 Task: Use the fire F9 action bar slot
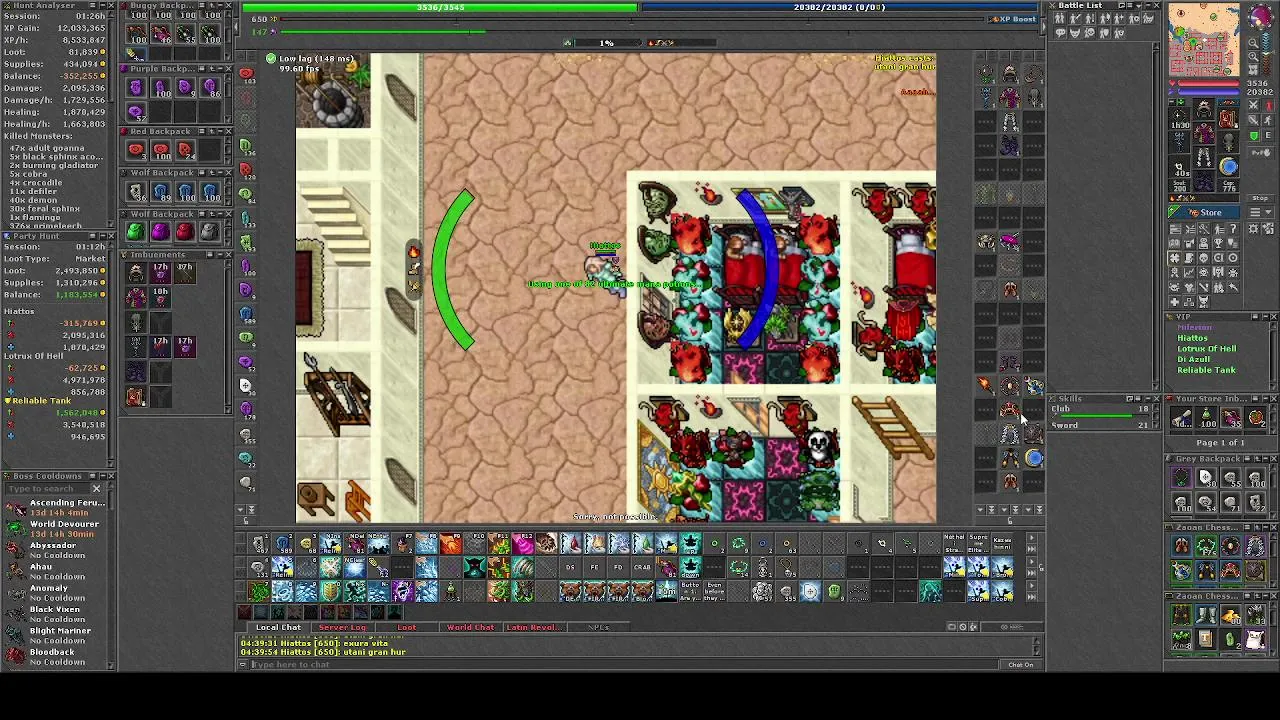pyautogui.click(x=450, y=543)
